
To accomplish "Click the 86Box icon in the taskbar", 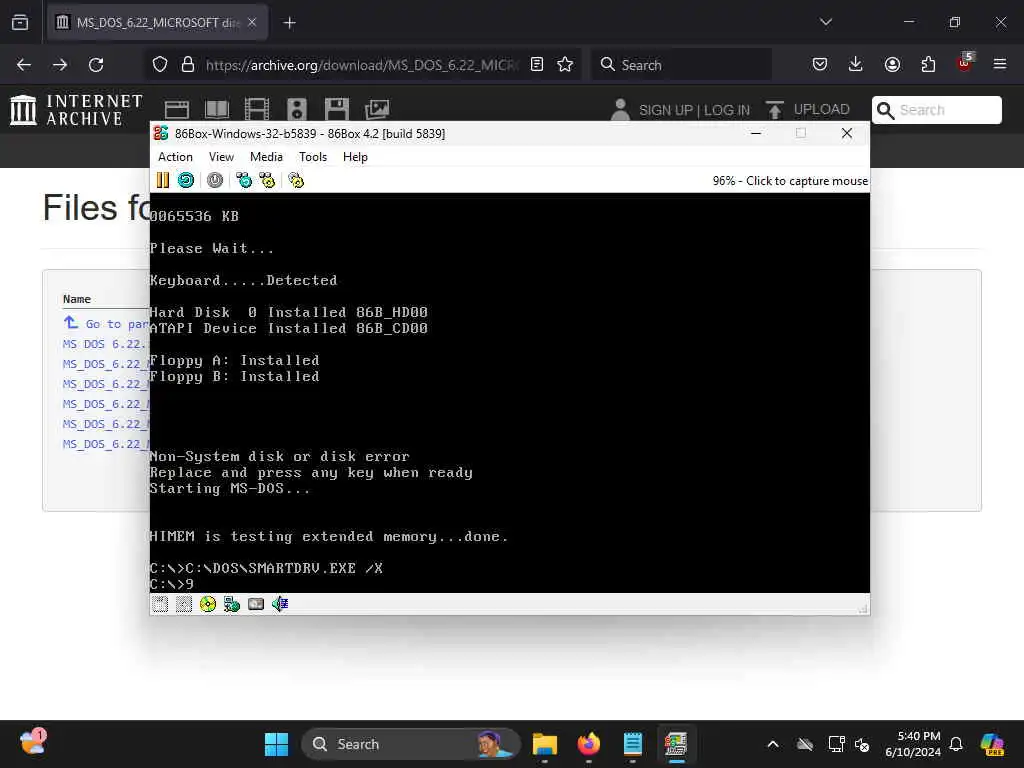I will coord(677,744).
